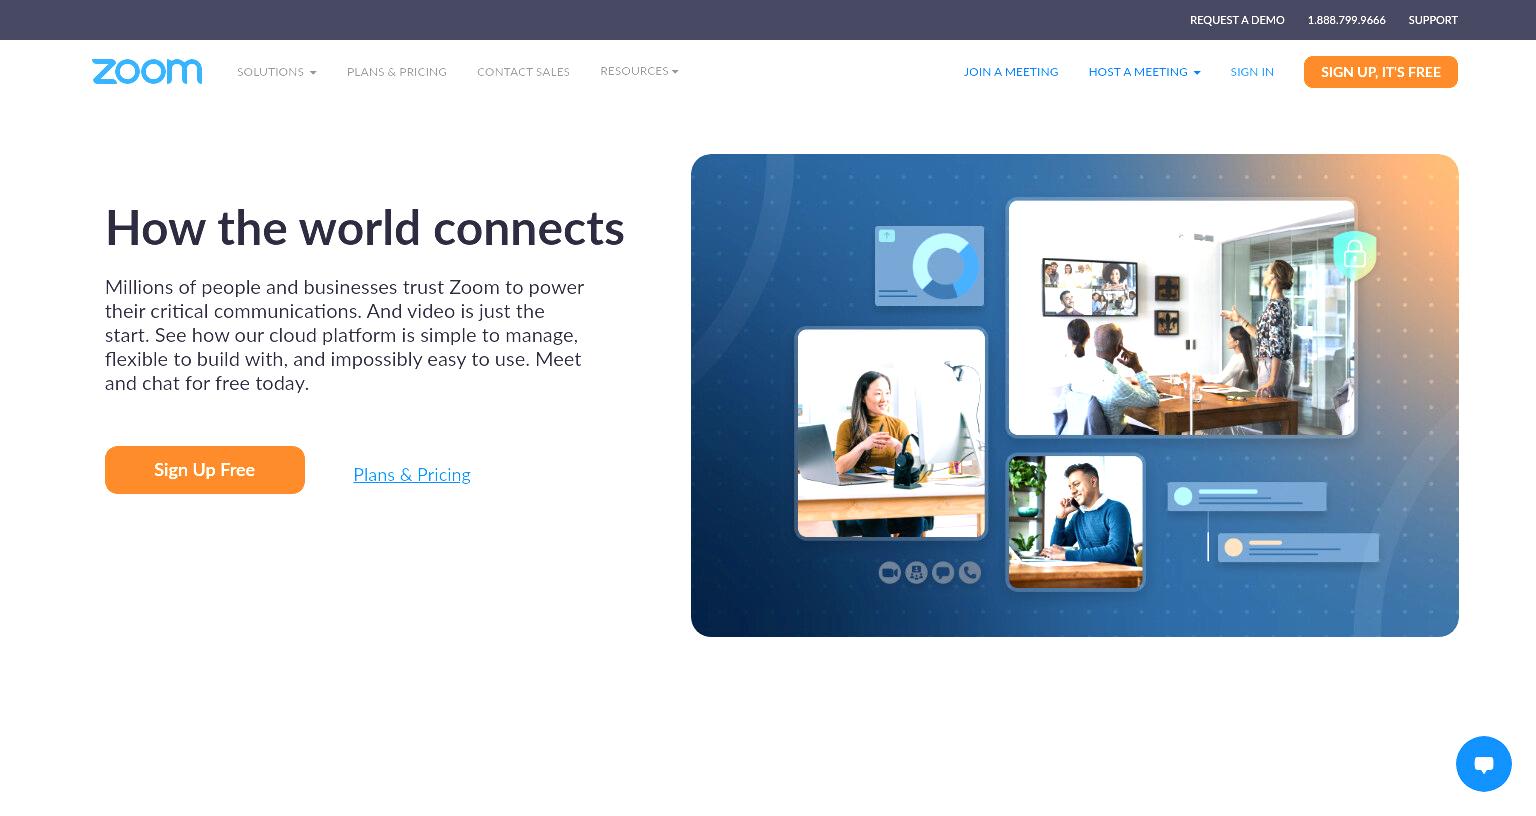1536x816 pixels.
Task: Open the Host a Meeting dropdown
Action: tap(1144, 72)
